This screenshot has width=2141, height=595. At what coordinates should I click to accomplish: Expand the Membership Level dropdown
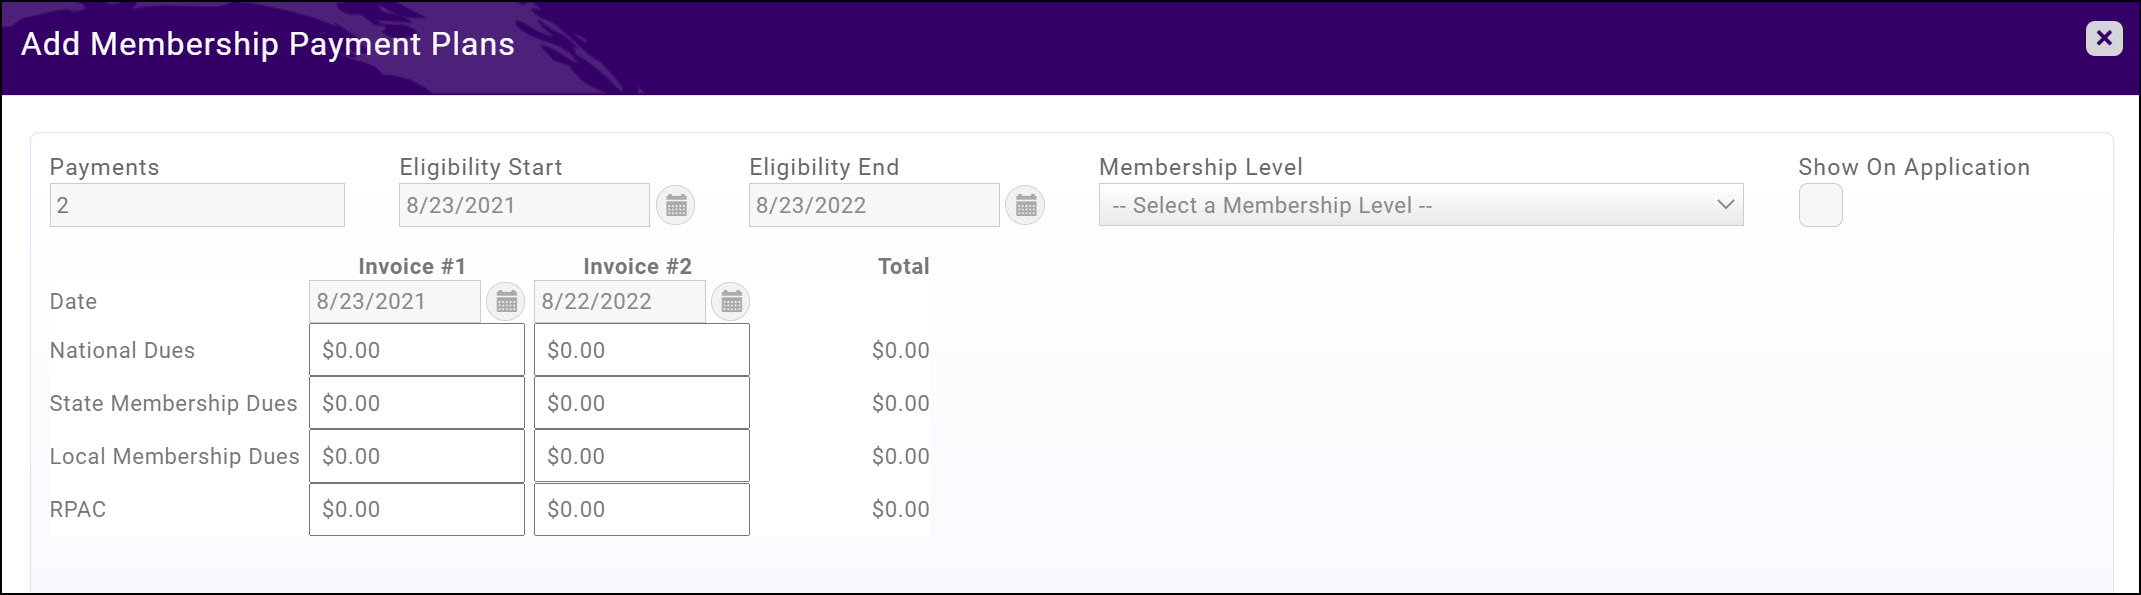tap(1420, 205)
